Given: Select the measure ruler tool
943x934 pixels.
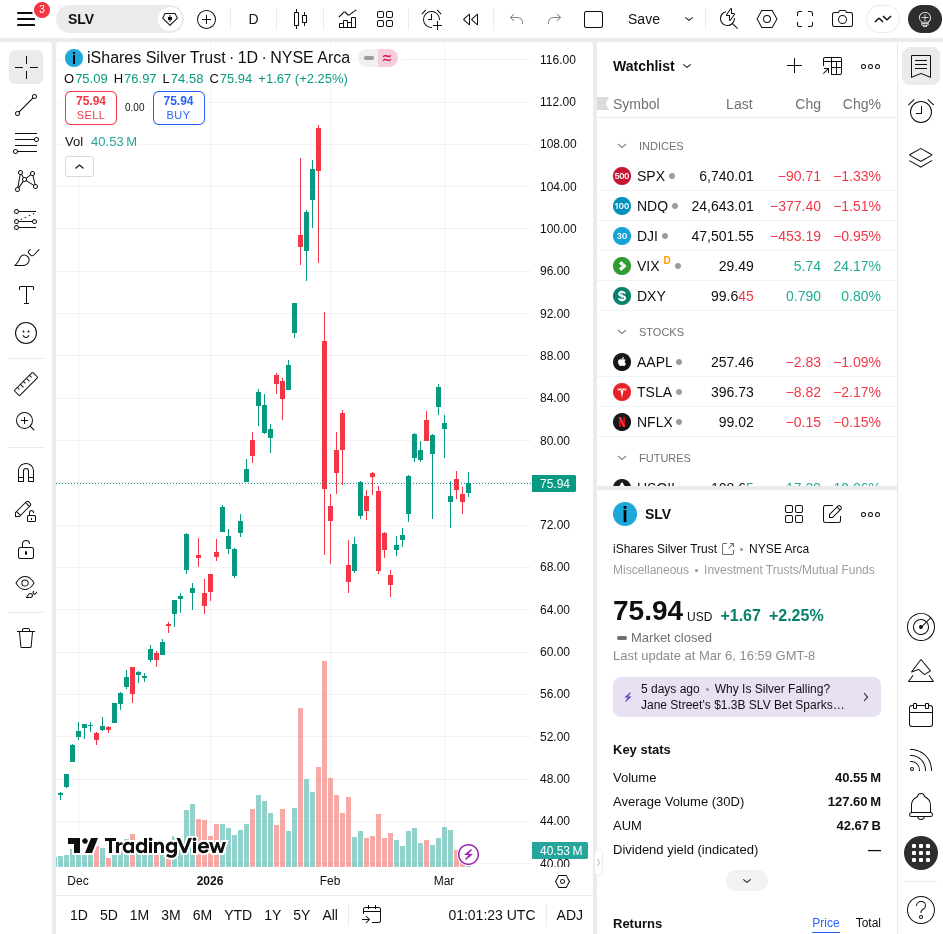Looking at the screenshot, I should coord(26,383).
